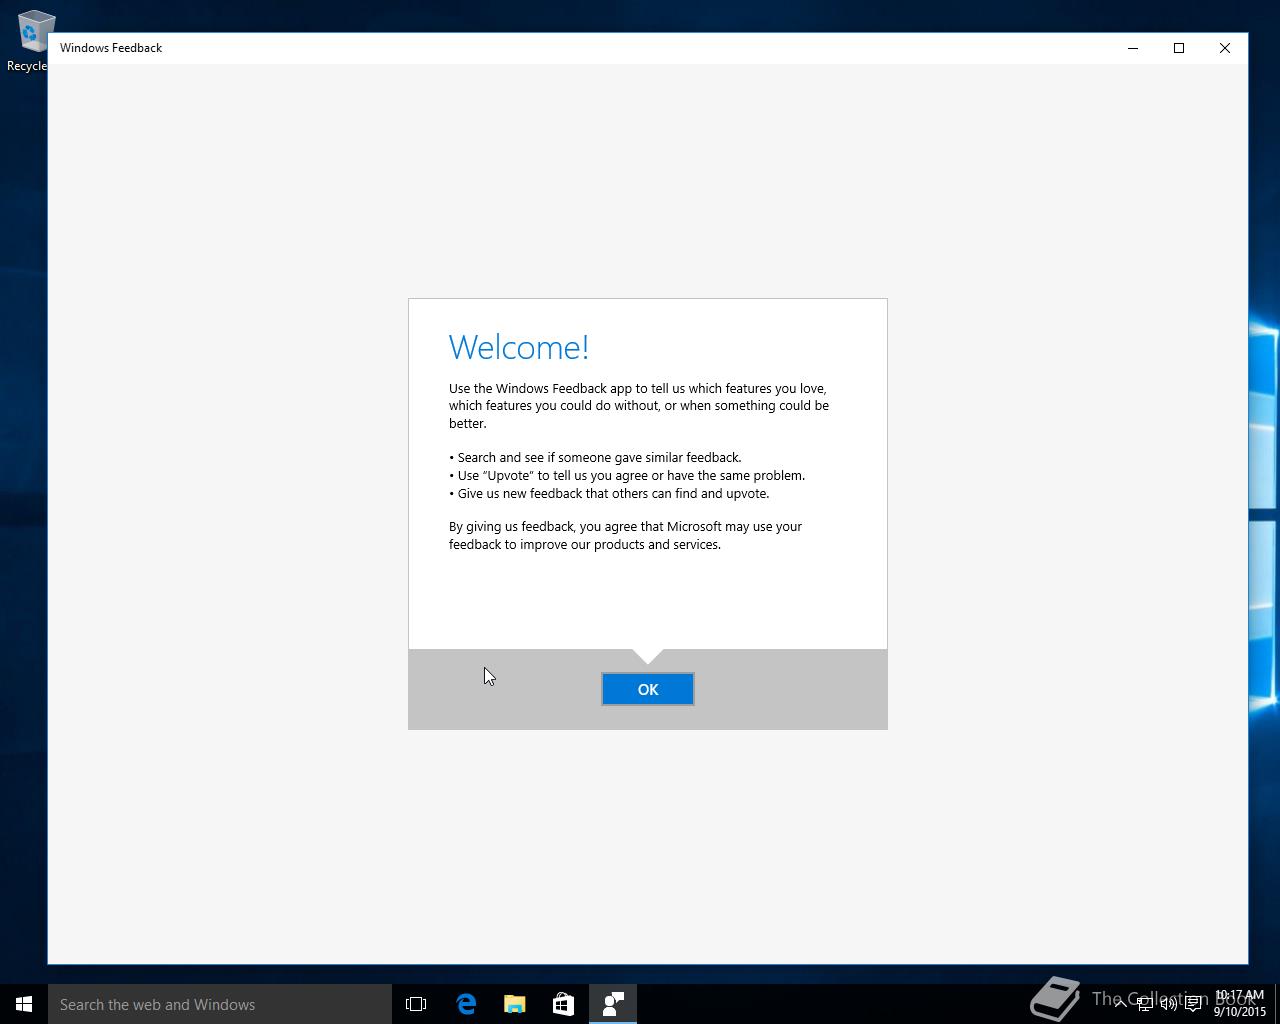Minimize the Windows Feedback window

click(1133, 48)
